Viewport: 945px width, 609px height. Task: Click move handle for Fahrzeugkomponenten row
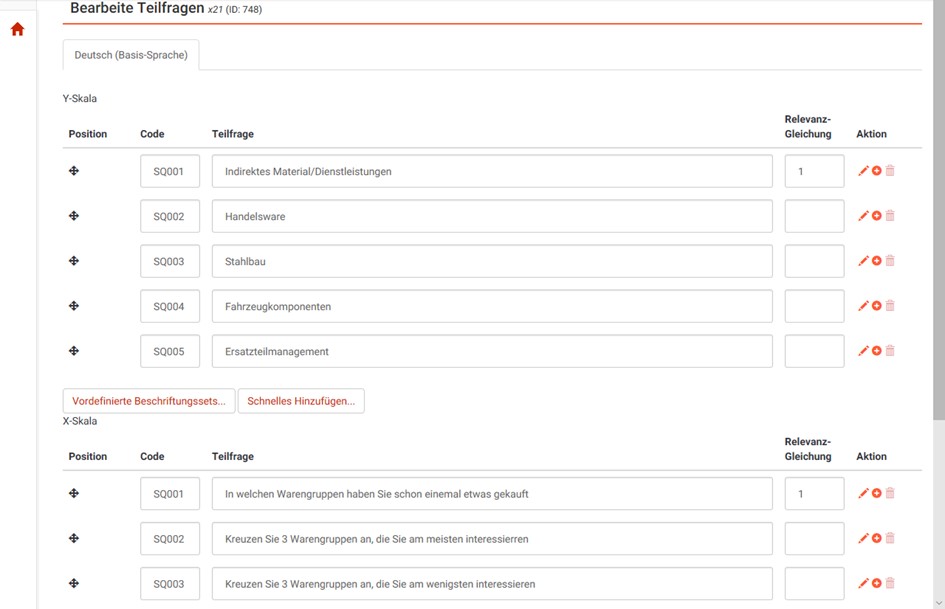(x=74, y=306)
